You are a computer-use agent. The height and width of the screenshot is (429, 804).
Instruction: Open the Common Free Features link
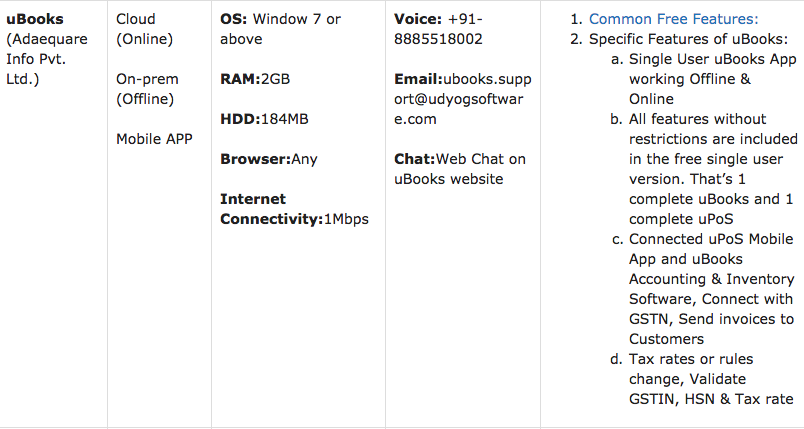click(x=673, y=19)
